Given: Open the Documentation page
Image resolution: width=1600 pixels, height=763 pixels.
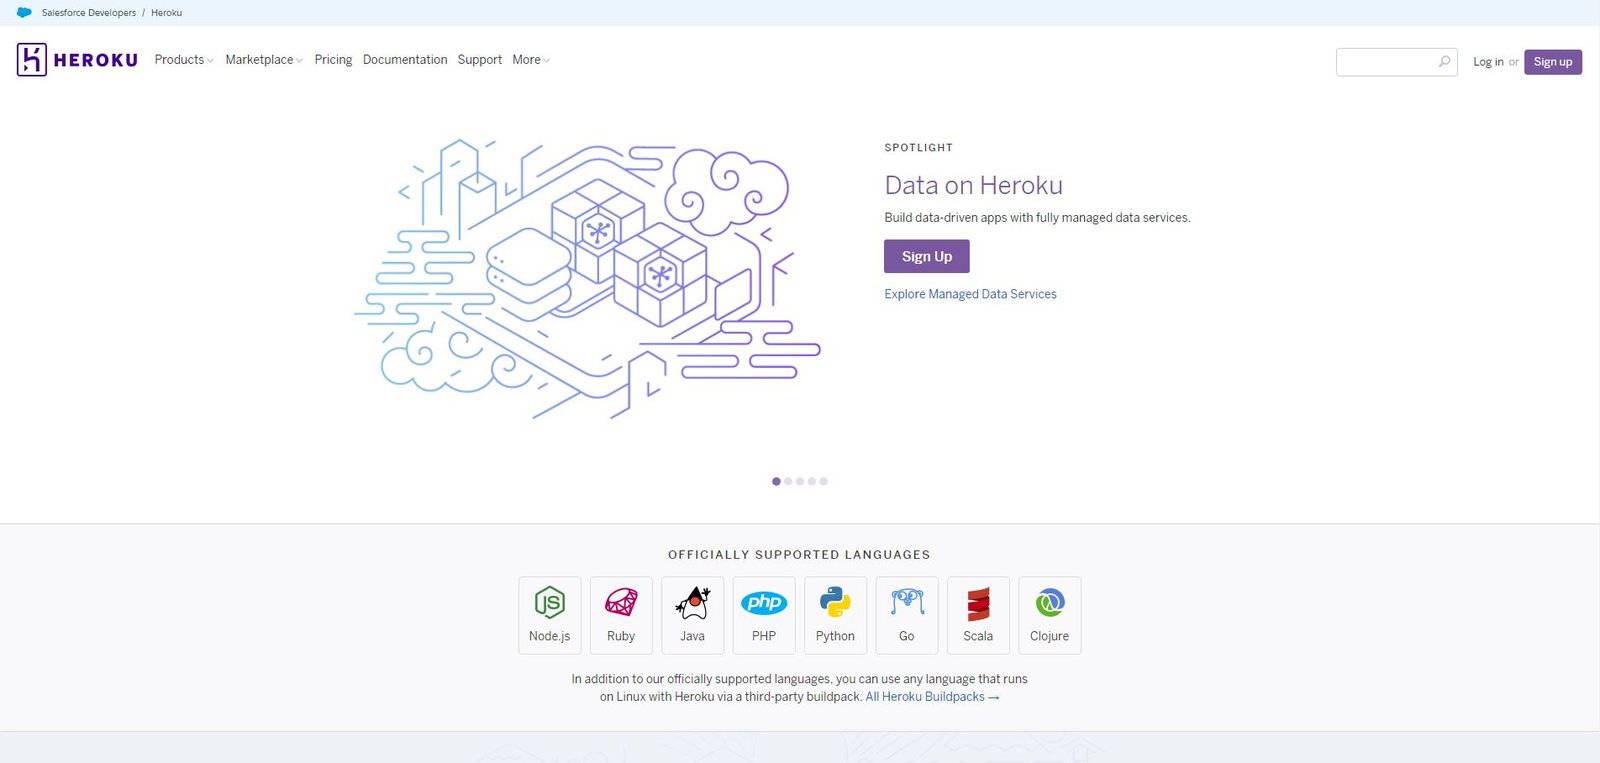Looking at the screenshot, I should (405, 60).
